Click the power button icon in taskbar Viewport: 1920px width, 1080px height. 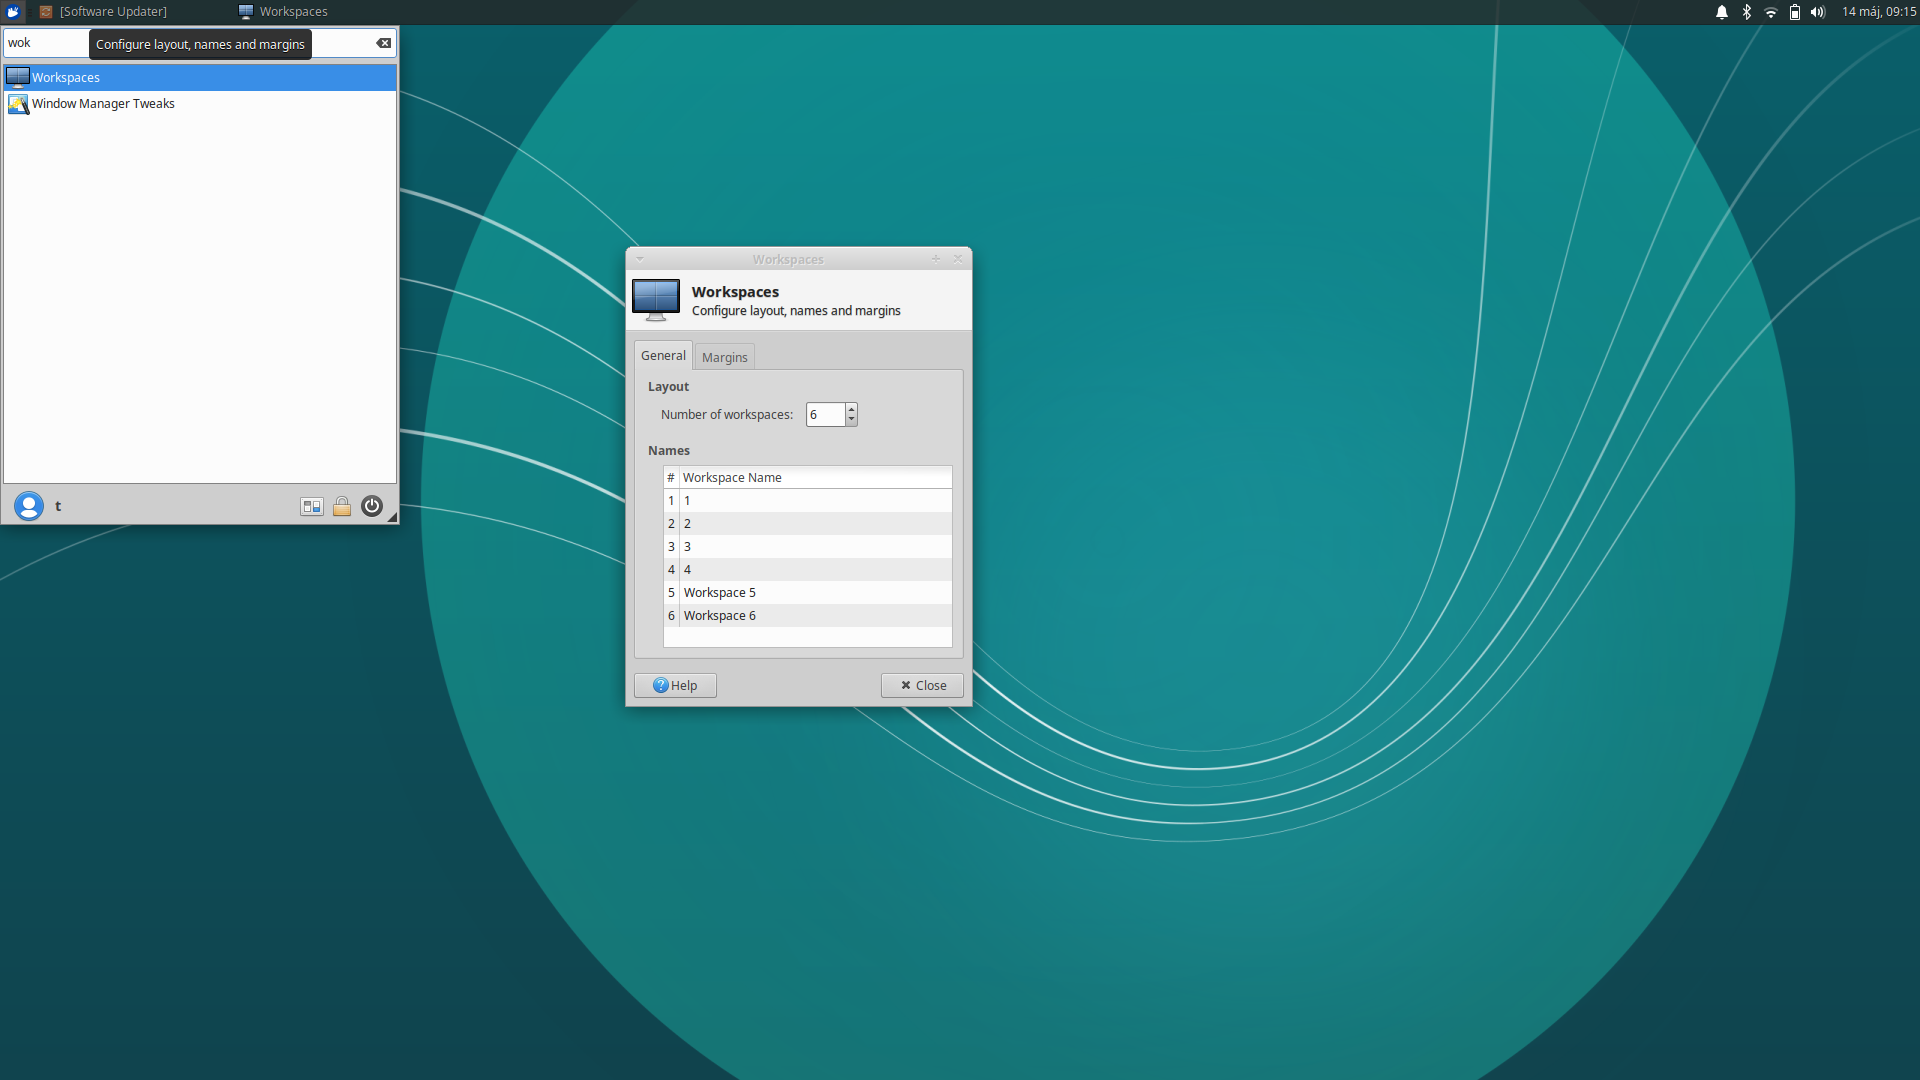(x=372, y=506)
